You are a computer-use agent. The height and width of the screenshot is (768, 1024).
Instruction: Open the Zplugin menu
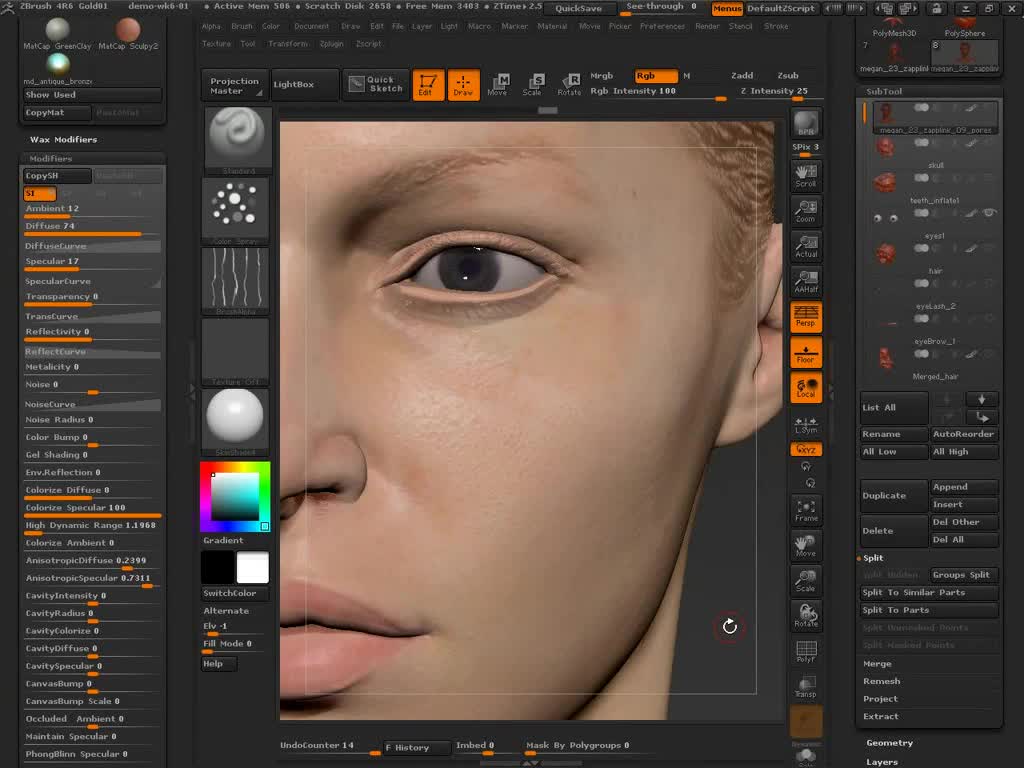(332, 44)
